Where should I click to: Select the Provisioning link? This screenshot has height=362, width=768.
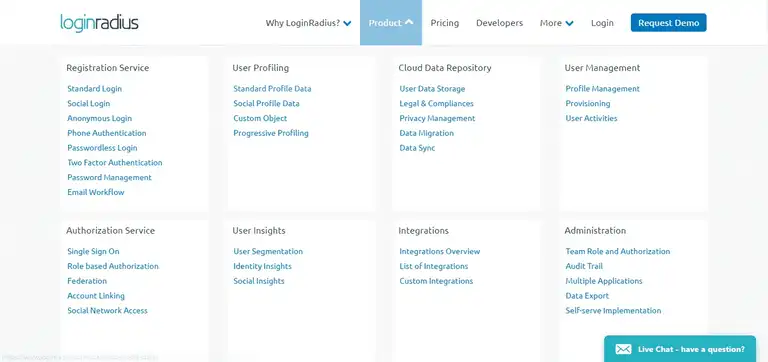point(588,103)
